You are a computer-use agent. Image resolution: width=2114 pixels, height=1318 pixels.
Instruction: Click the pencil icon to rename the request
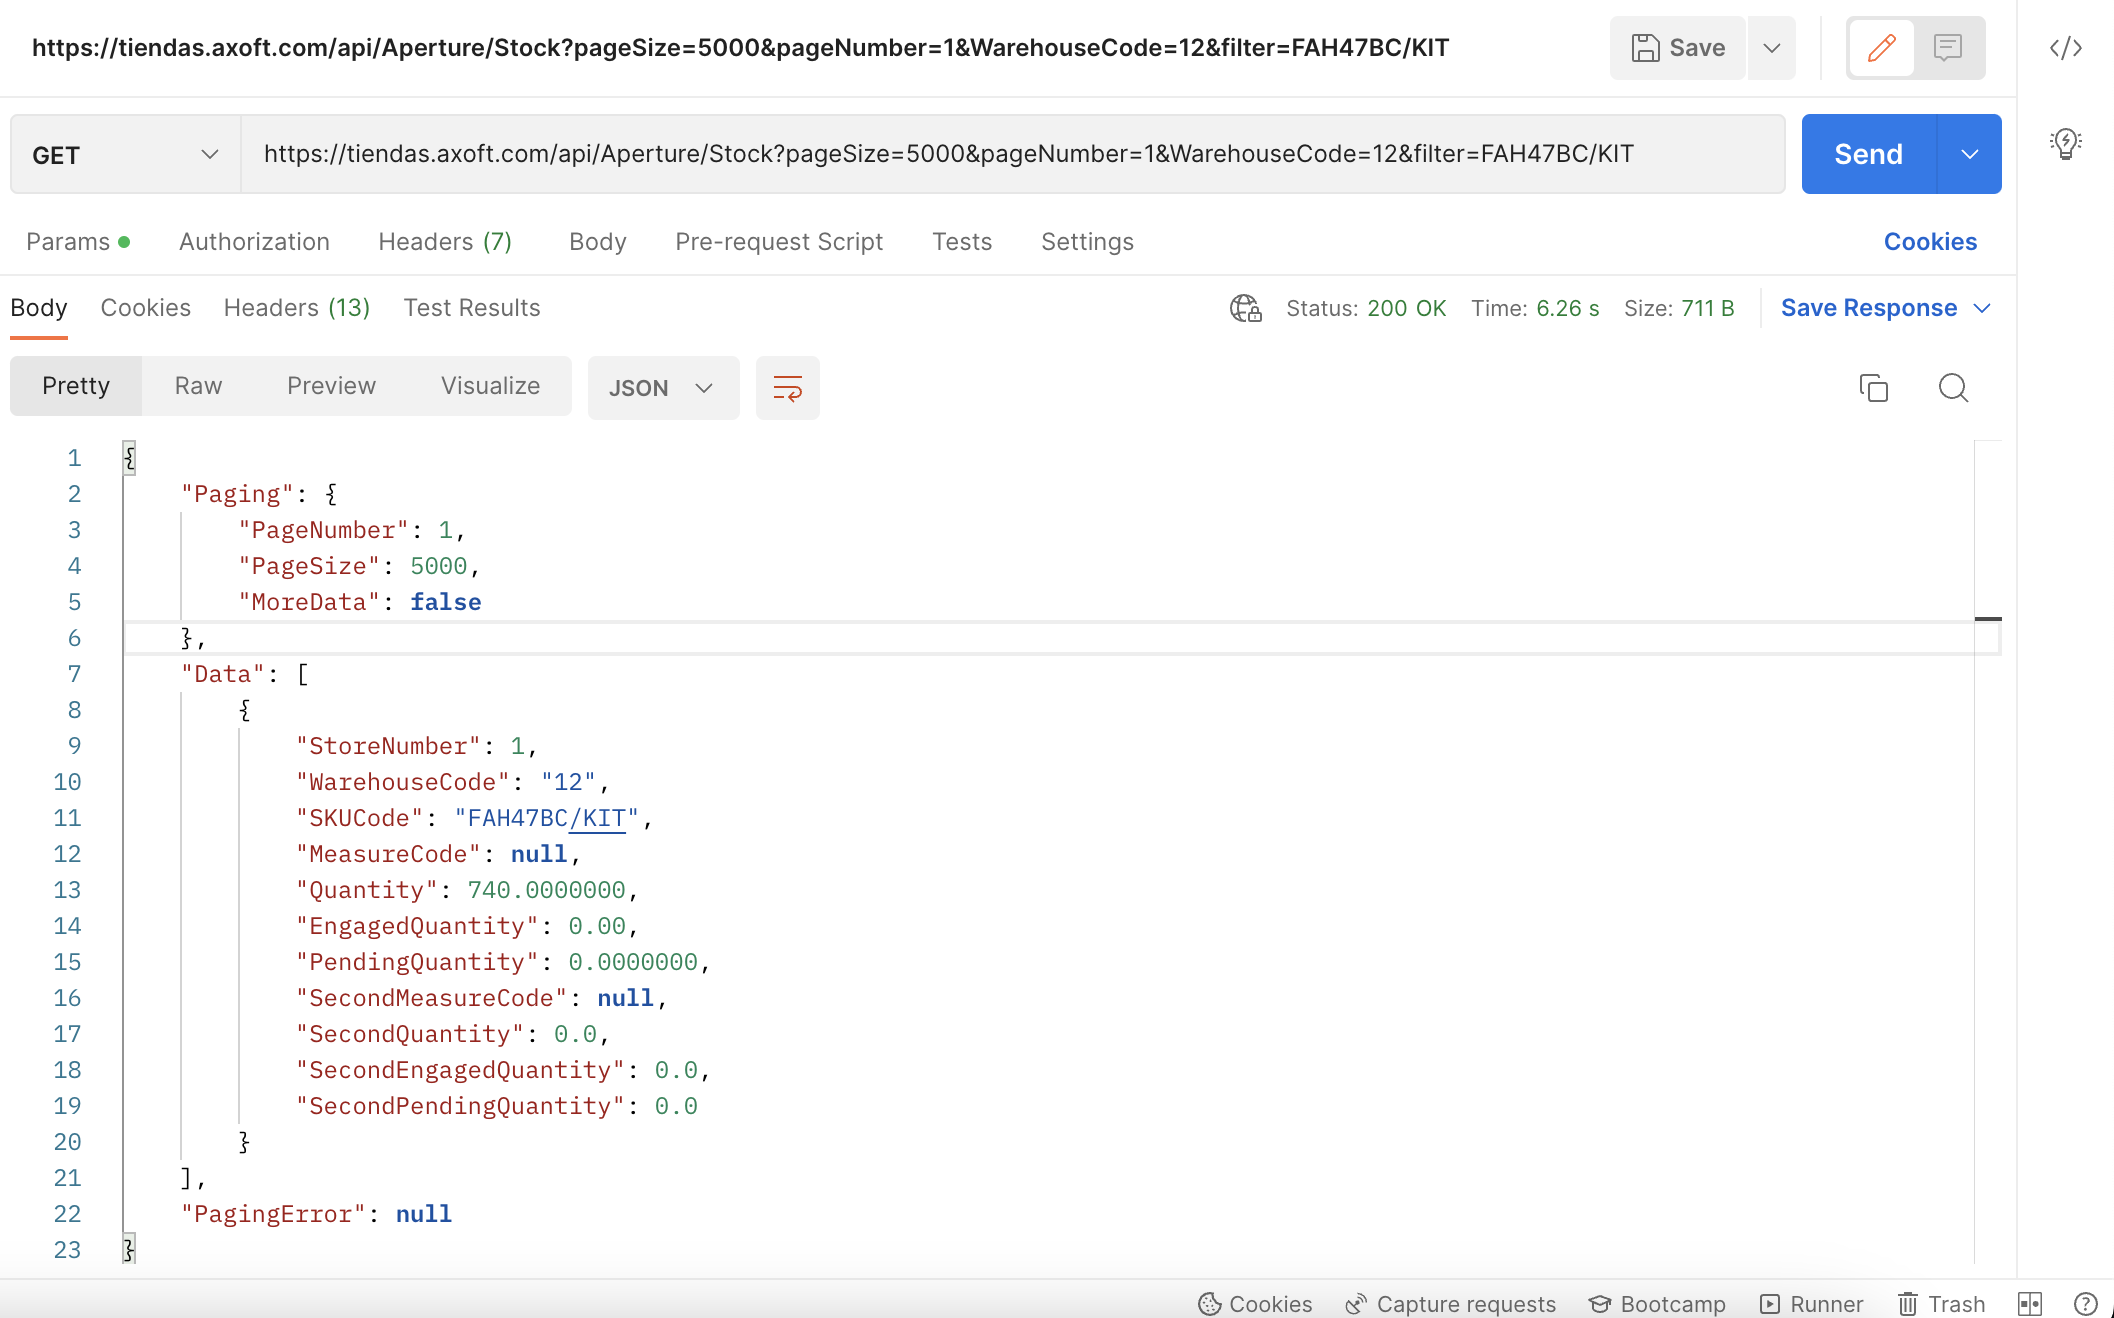(x=1881, y=47)
